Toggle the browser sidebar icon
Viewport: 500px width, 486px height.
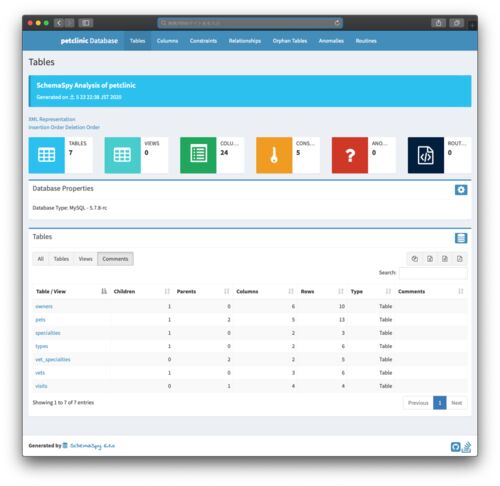coord(86,23)
